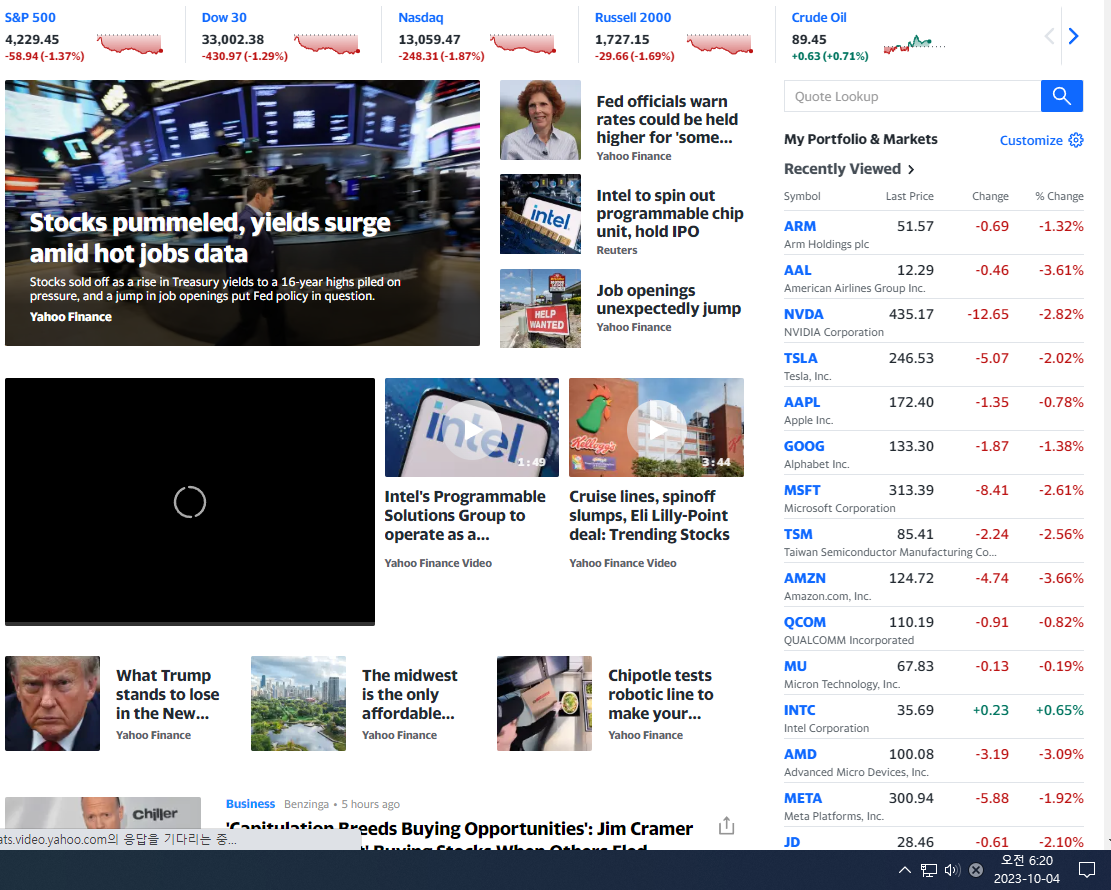
Task: Click the Crude Oil sparkline chart
Action: click(914, 44)
